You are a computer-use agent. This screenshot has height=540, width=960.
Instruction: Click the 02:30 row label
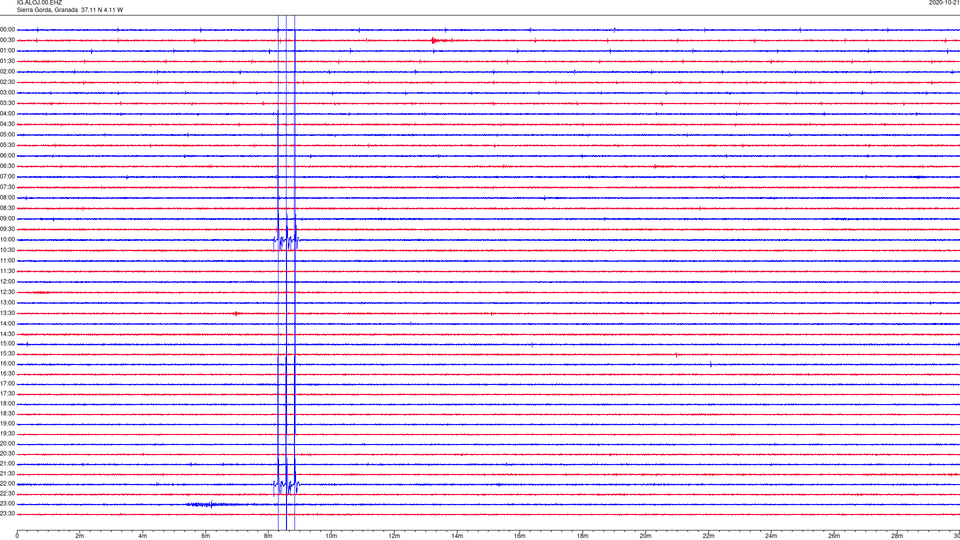click(8, 82)
